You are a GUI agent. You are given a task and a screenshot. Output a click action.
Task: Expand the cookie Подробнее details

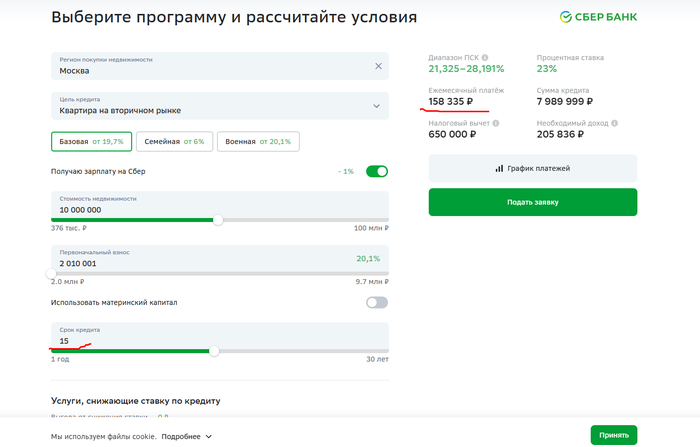(187, 436)
